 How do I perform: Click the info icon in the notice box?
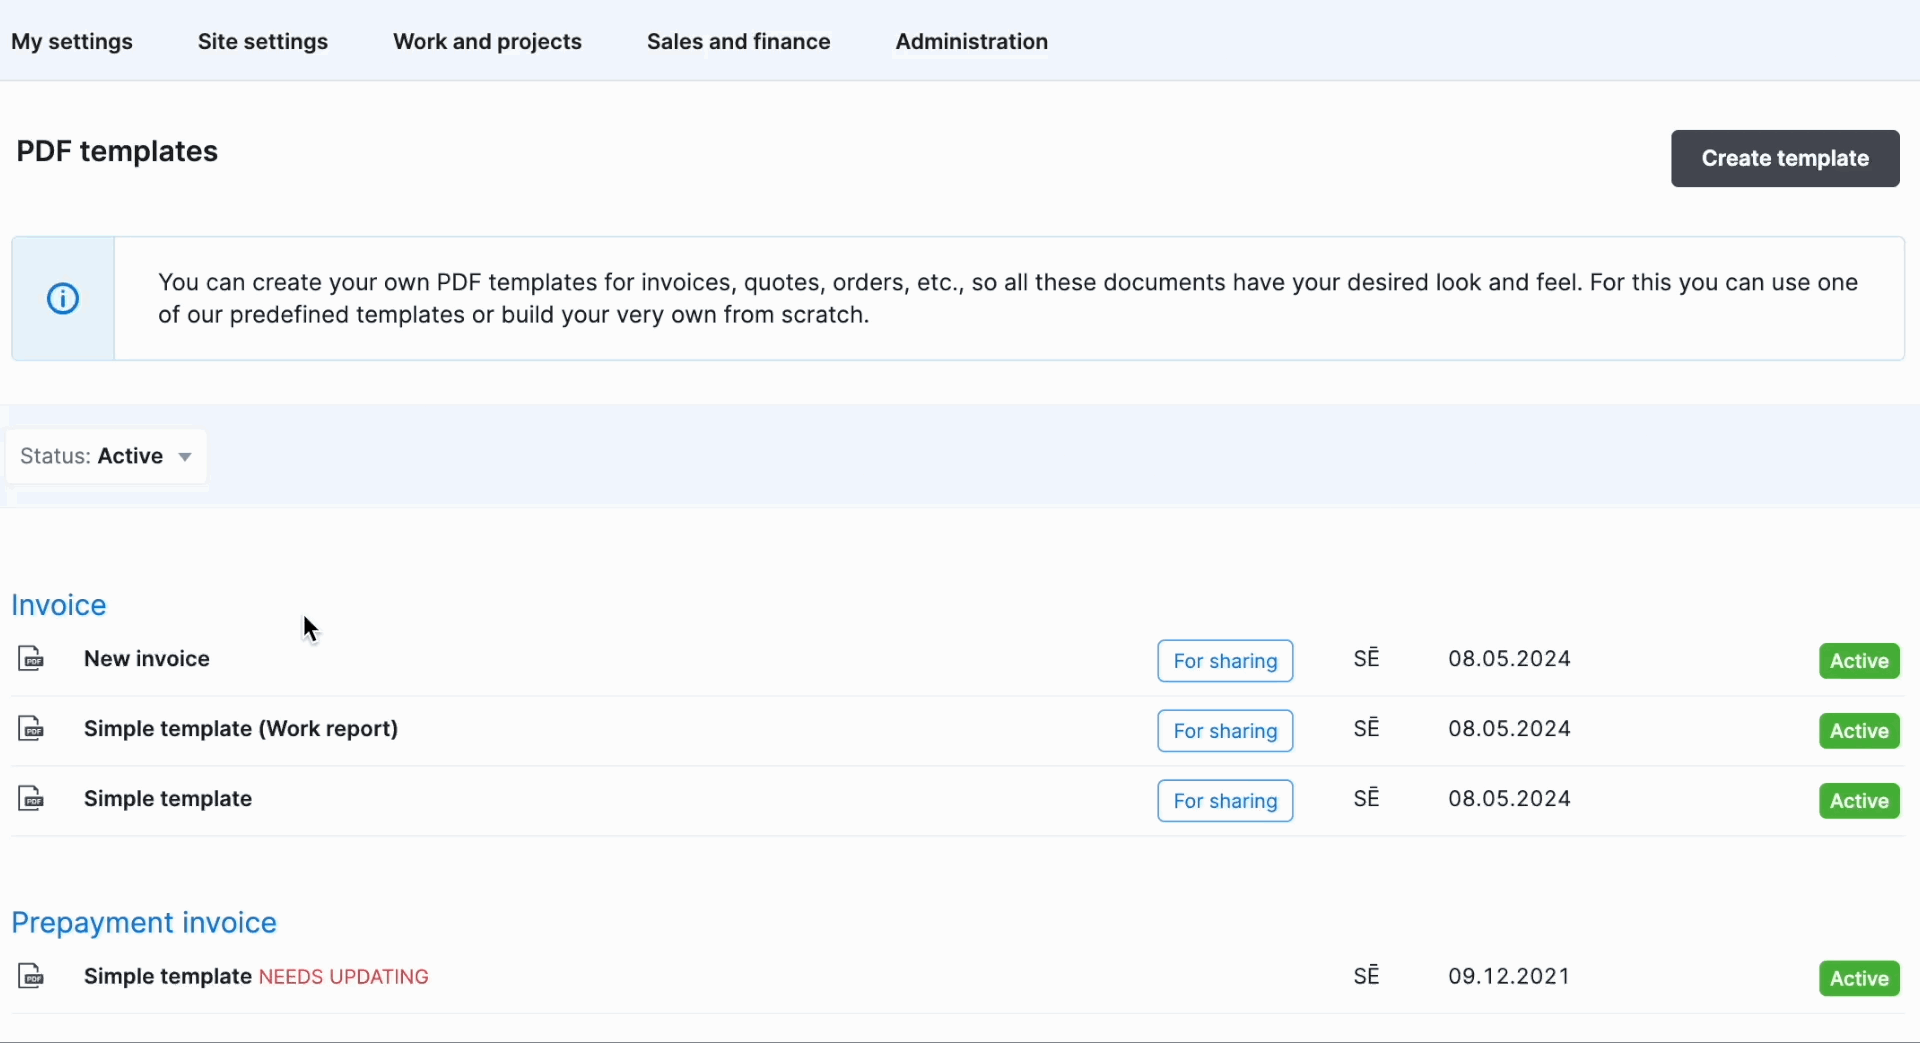[63, 298]
